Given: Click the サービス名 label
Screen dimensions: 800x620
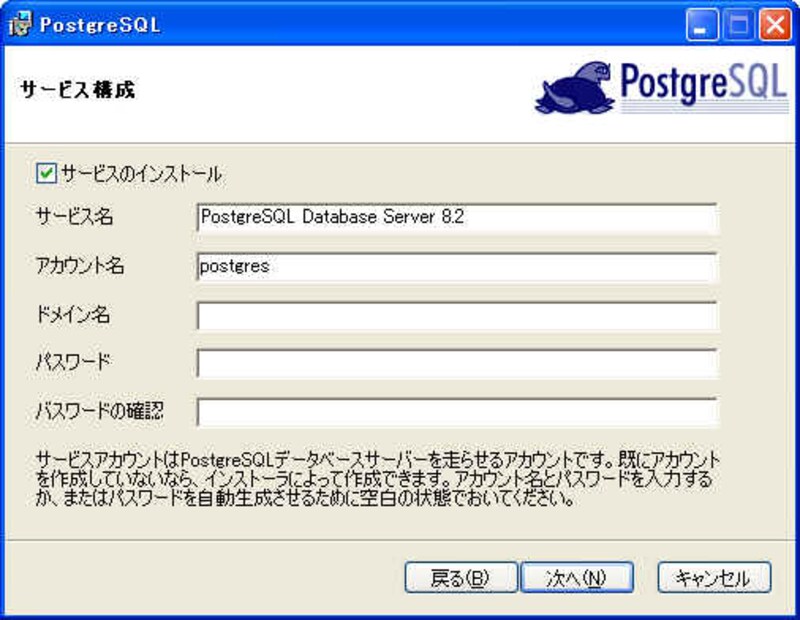Looking at the screenshot, I should 74,217.
